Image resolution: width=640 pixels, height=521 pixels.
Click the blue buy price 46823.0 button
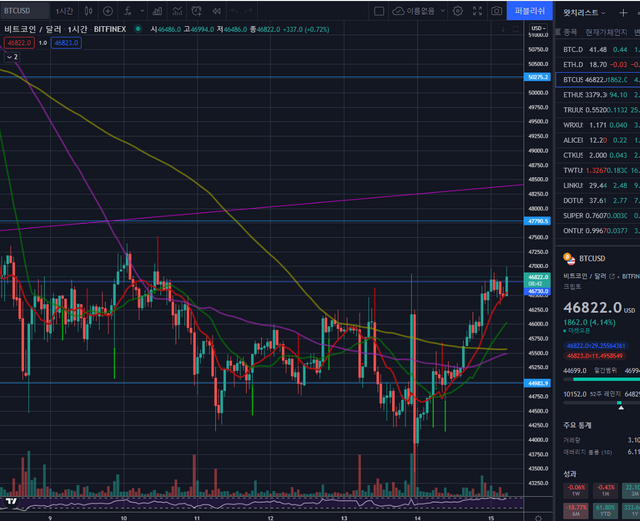pos(66,42)
